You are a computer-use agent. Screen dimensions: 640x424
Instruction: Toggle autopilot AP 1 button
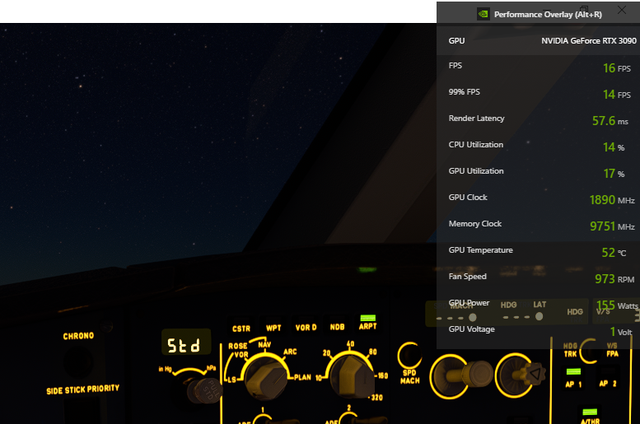coord(573,377)
